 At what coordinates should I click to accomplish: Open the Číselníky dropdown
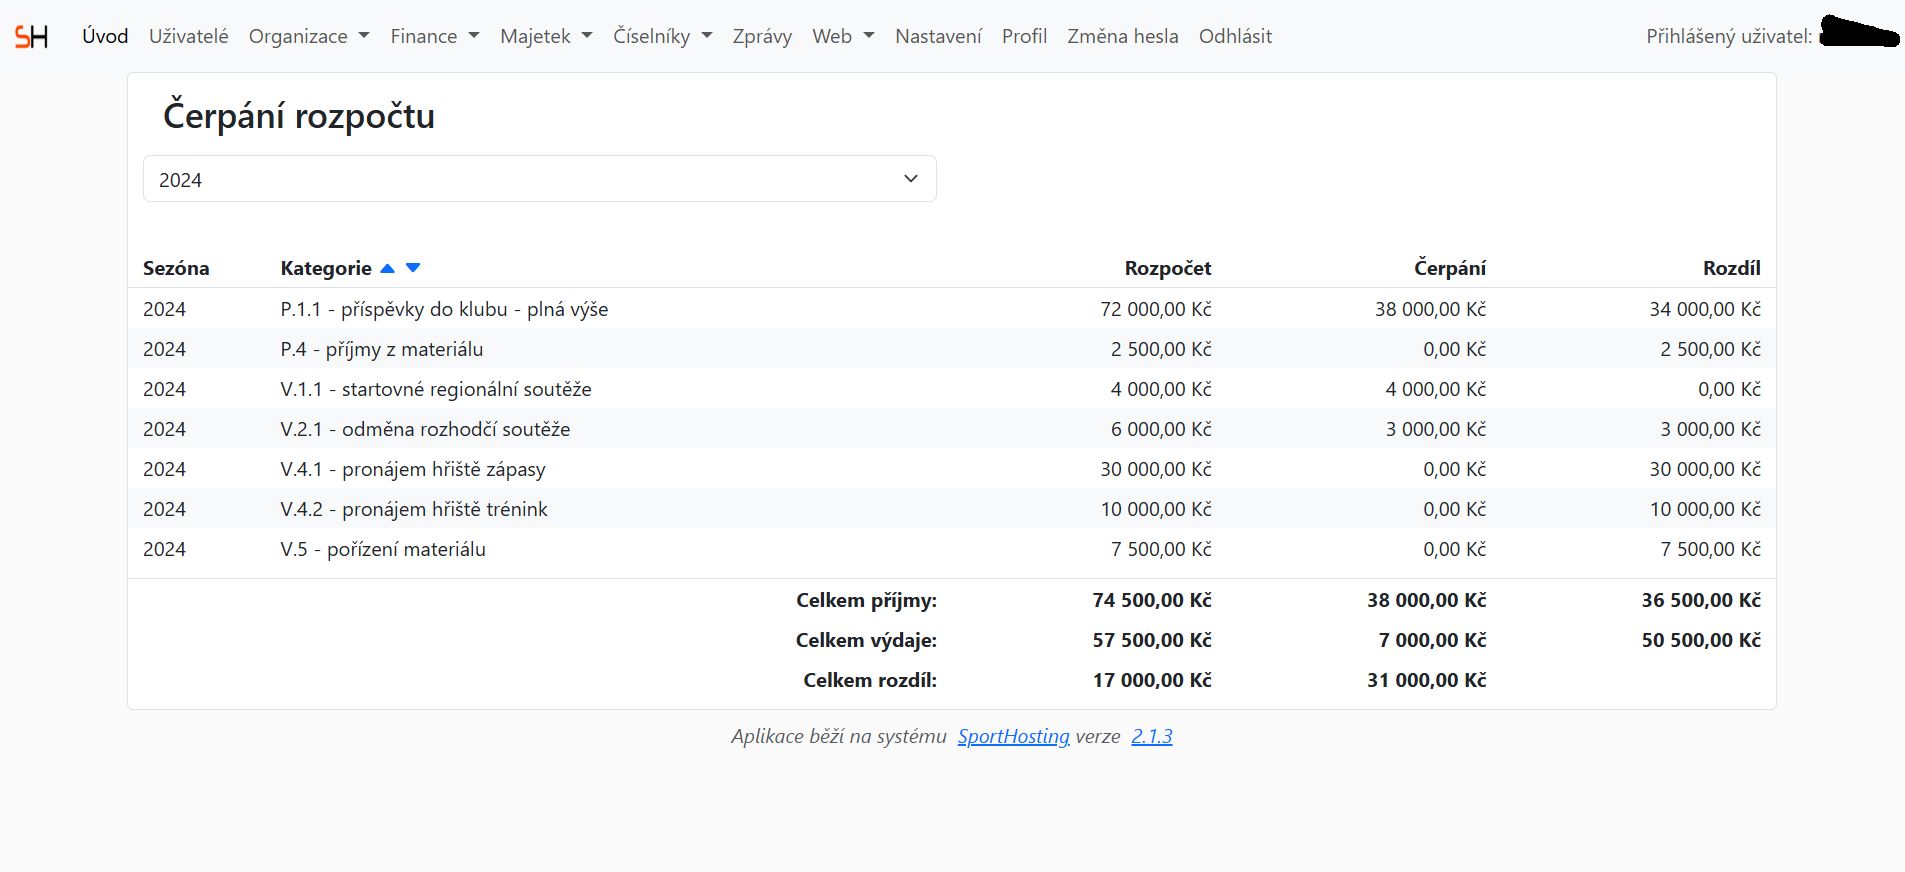tap(662, 36)
